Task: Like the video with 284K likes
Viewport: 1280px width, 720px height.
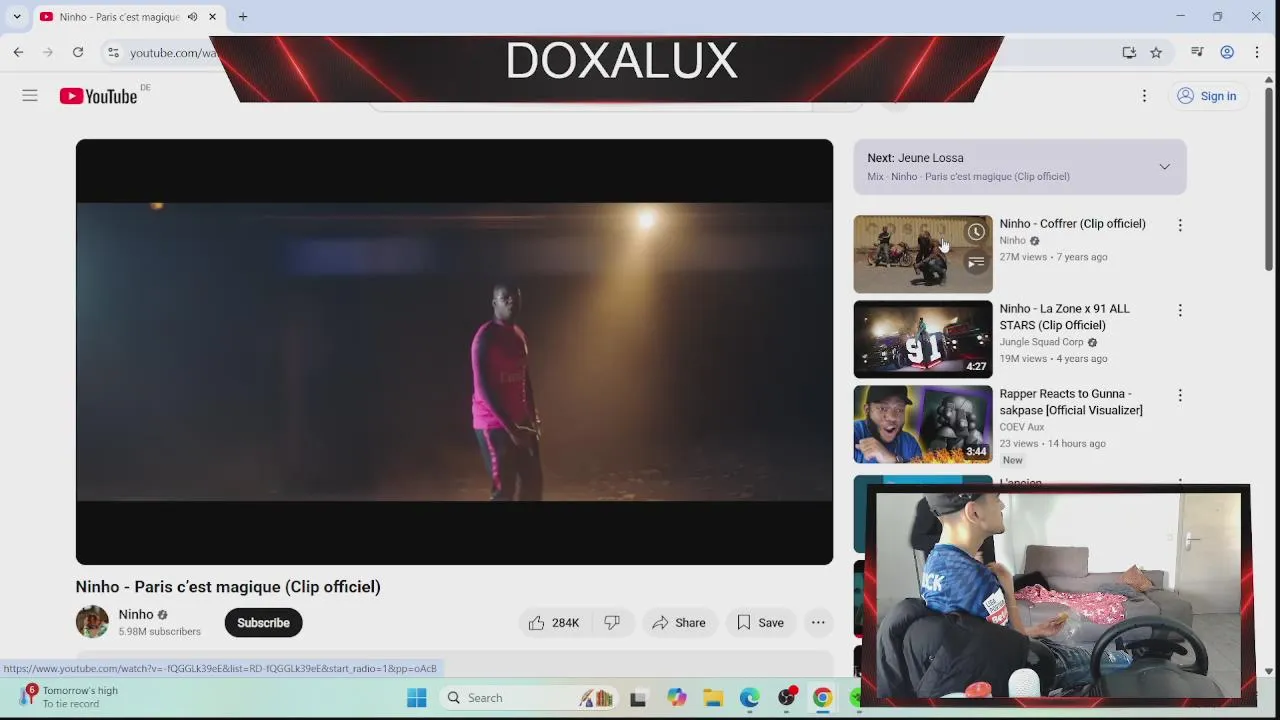Action: tap(554, 623)
